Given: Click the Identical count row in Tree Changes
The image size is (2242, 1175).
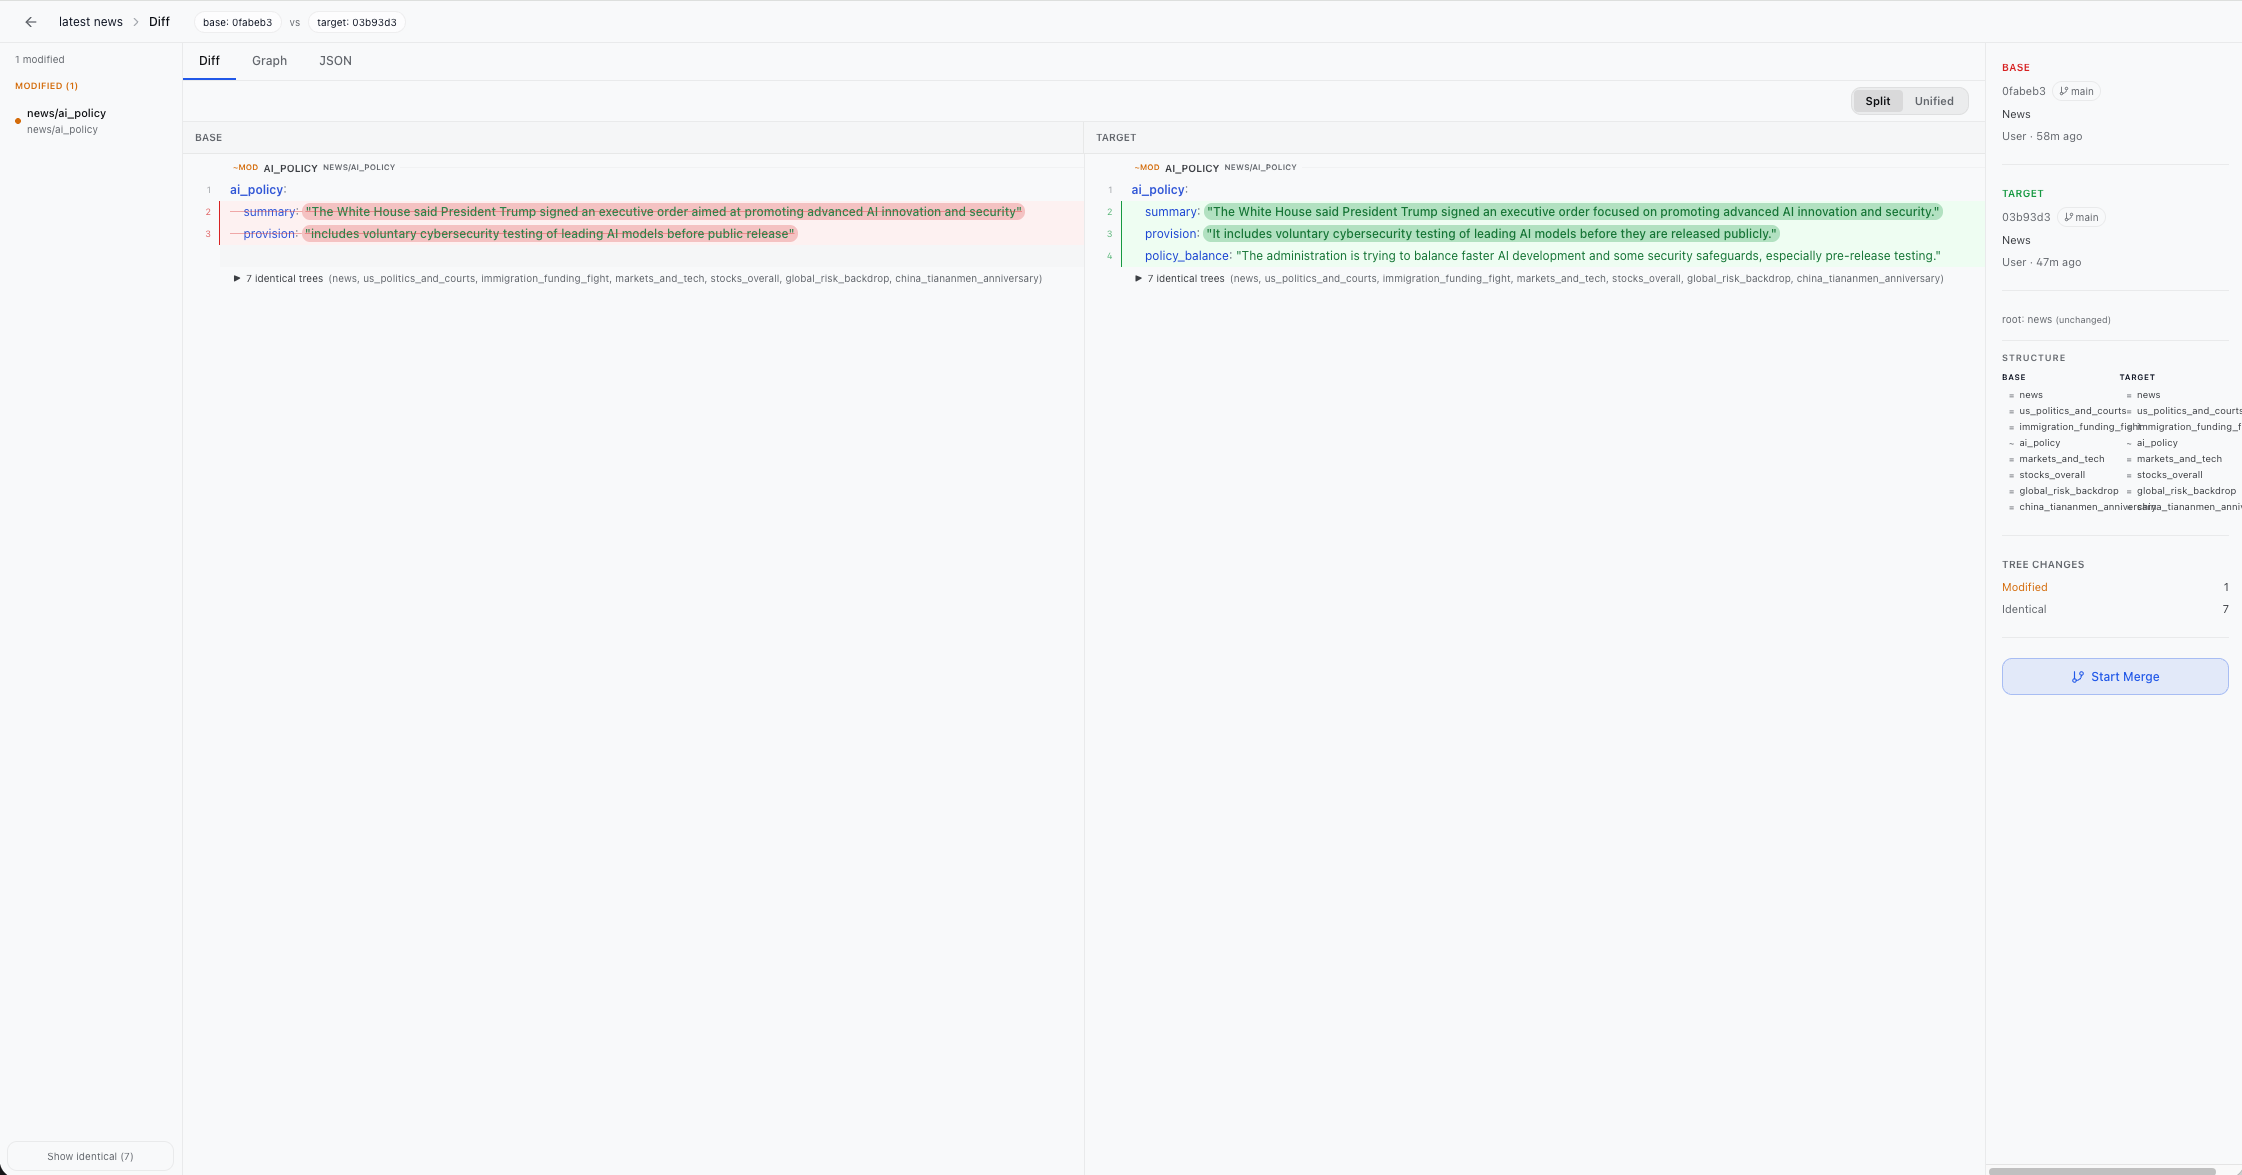Looking at the screenshot, I should (x=2115, y=609).
